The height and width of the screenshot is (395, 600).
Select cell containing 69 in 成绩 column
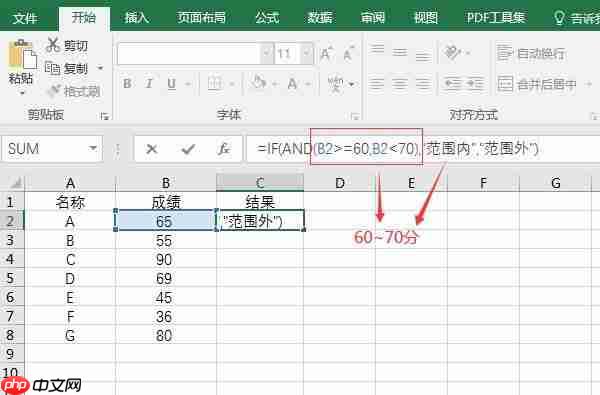(165, 278)
